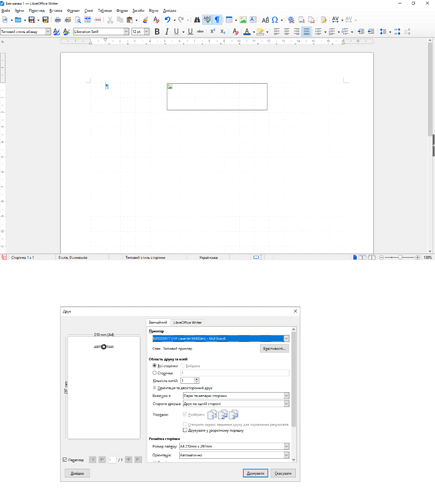Toggle Bold formatting in the toolbar
This screenshot has height=500, width=435.
[157, 32]
